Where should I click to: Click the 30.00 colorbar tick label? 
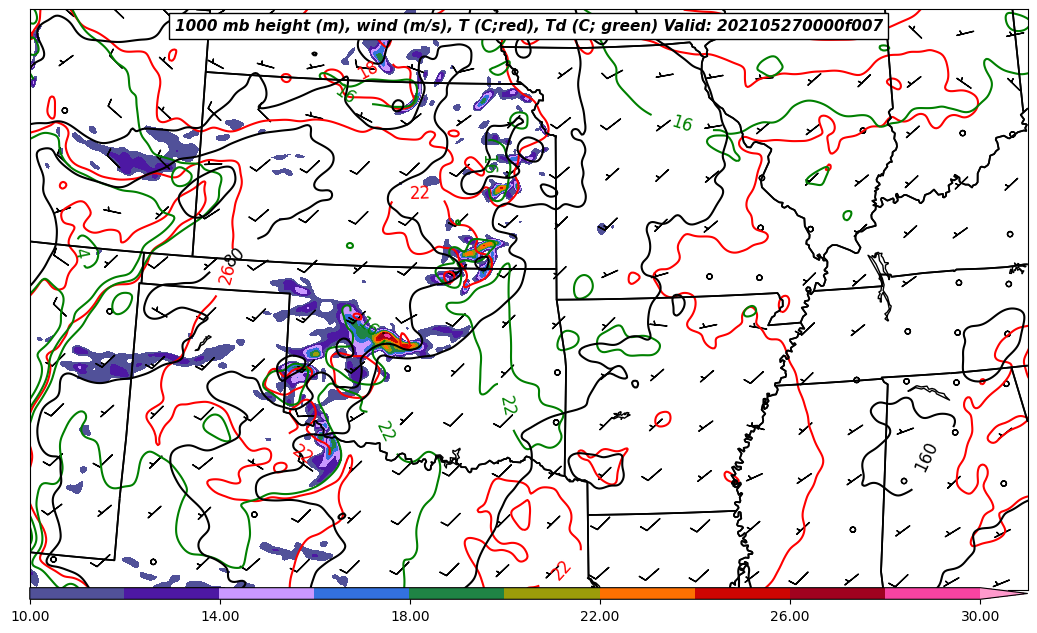tap(980, 616)
